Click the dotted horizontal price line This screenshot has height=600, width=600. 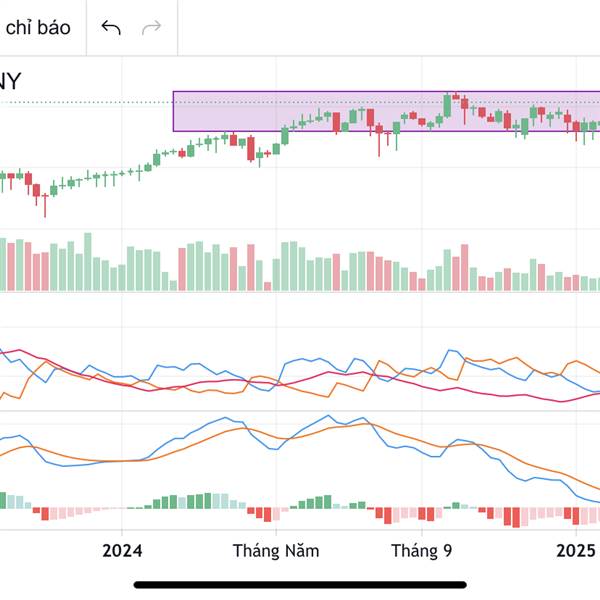click(86, 103)
